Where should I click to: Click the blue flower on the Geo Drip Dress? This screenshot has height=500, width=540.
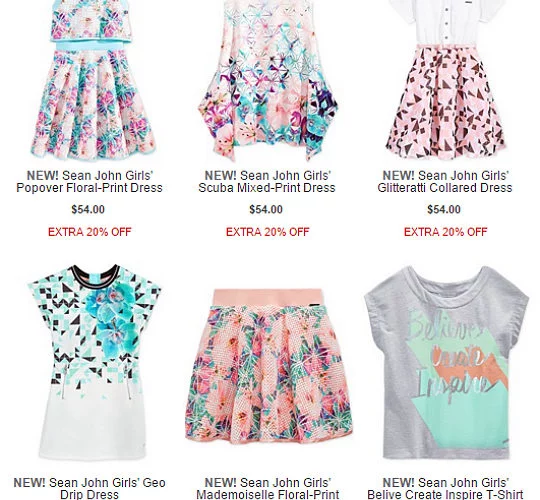pyautogui.click(x=112, y=315)
